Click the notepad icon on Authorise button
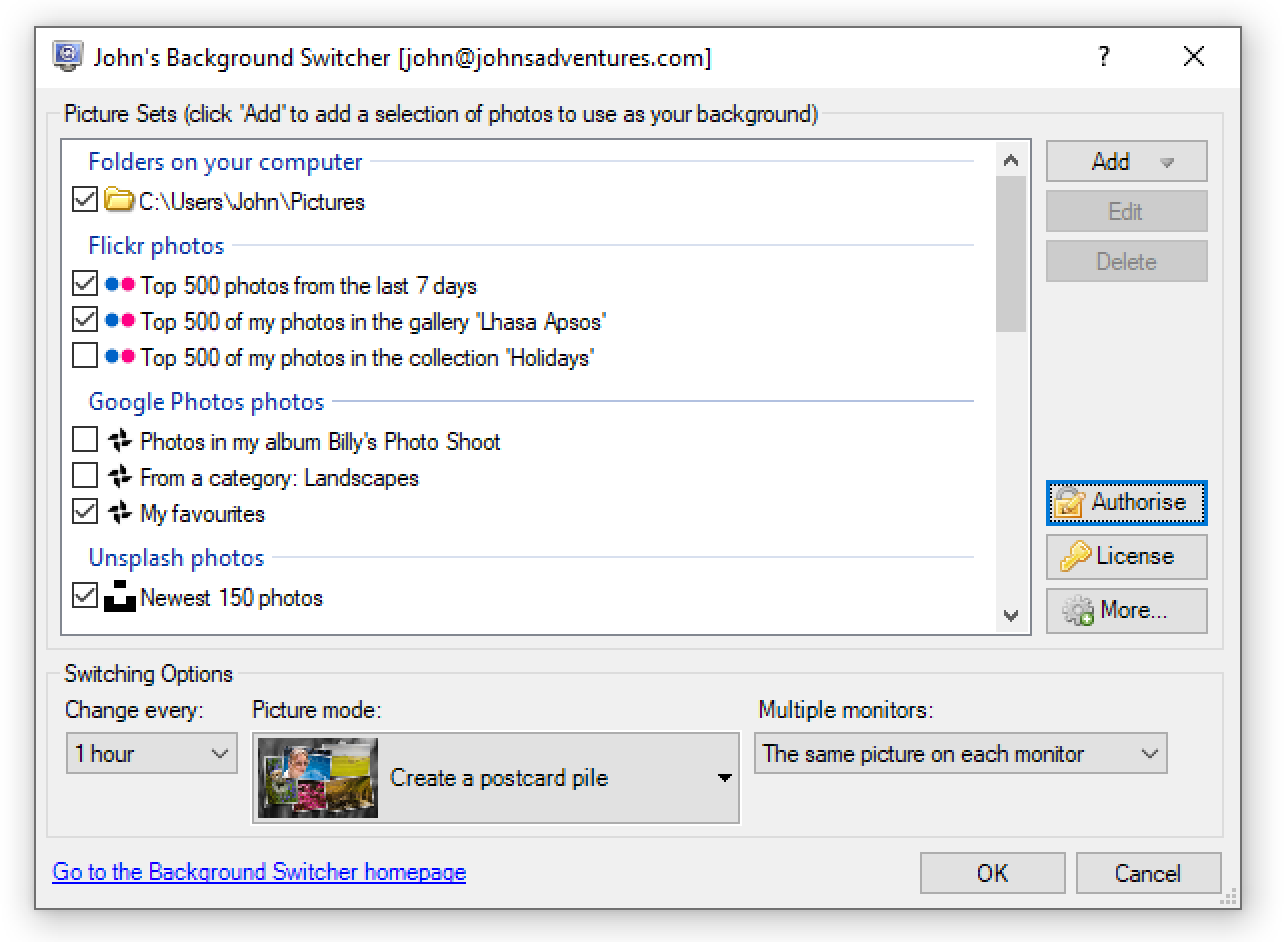This screenshot has width=1288, height=942. (1069, 502)
